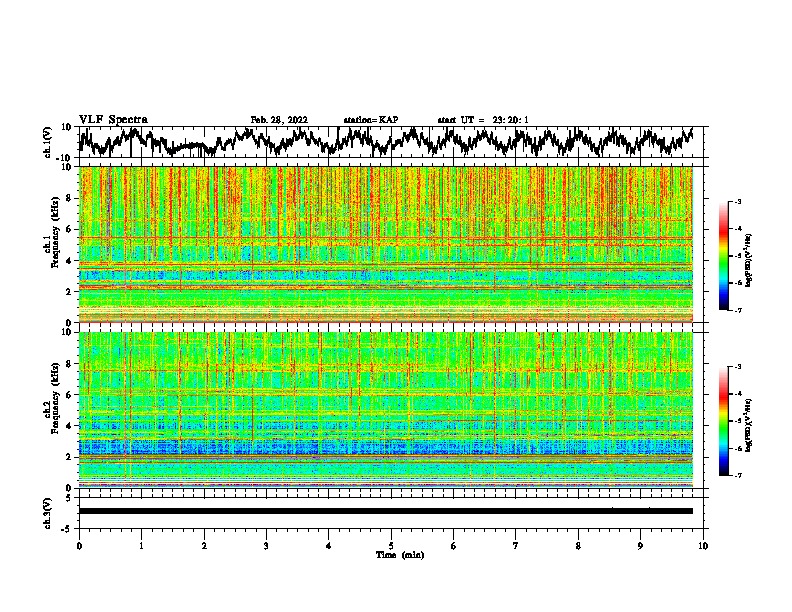
Task: Click the "4" kHz tick on ch.1 spectrogram
Action: tap(70, 261)
